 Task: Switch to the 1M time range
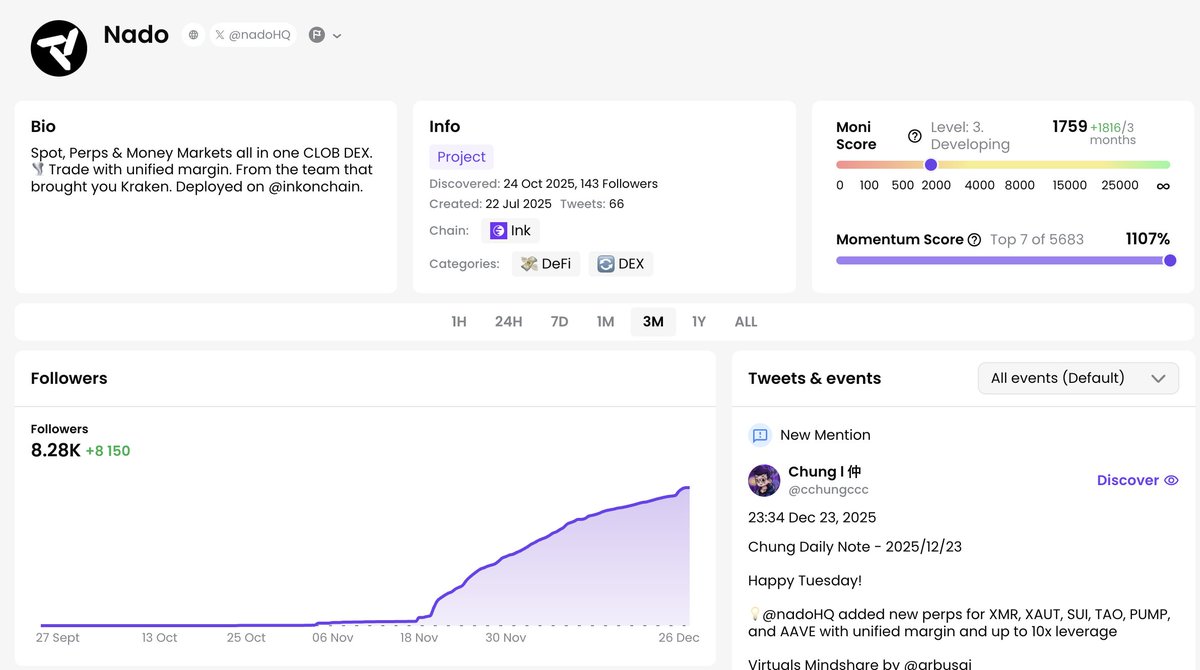pos(605,322)
